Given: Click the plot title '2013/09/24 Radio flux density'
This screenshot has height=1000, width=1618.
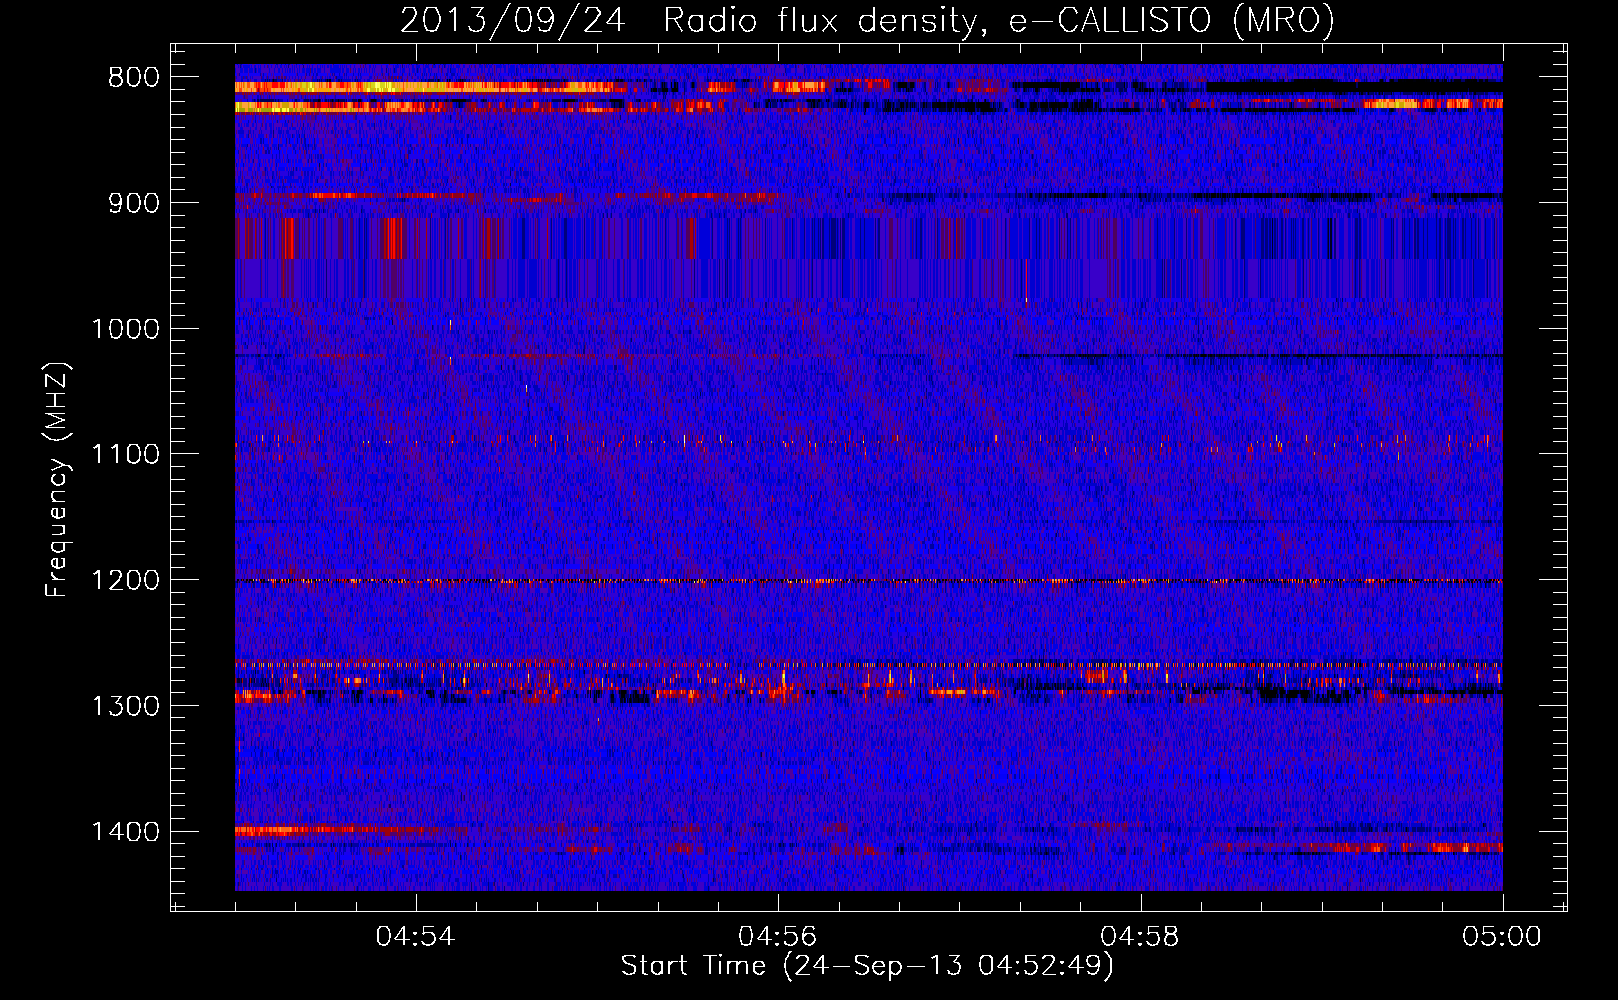Looking at the screenshot, I should tap(867, 20).
